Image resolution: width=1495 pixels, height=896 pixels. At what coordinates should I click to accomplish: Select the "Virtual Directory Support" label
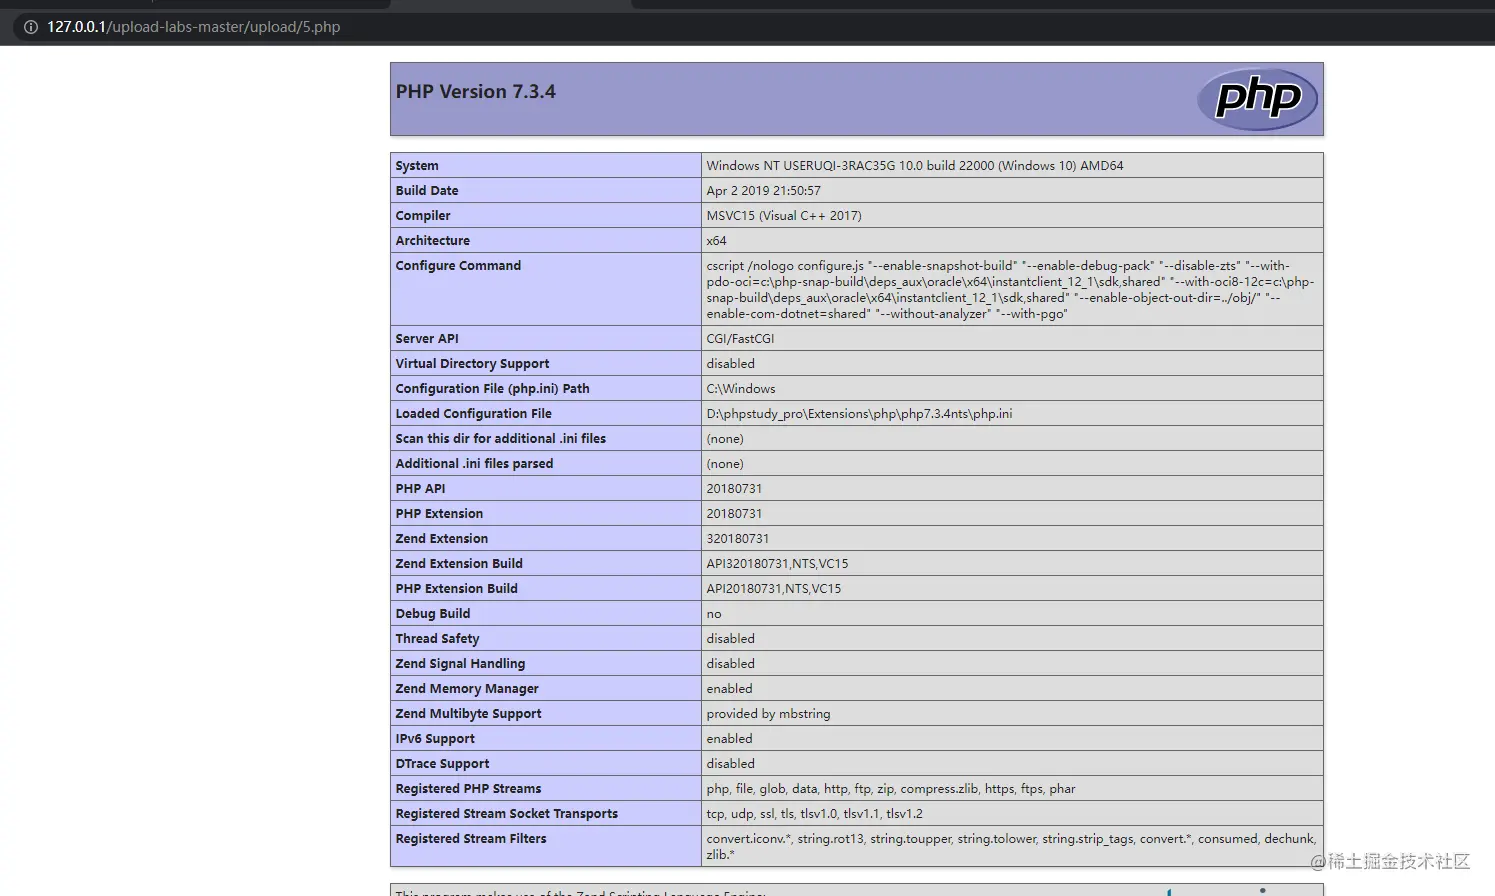click(472, 364)
